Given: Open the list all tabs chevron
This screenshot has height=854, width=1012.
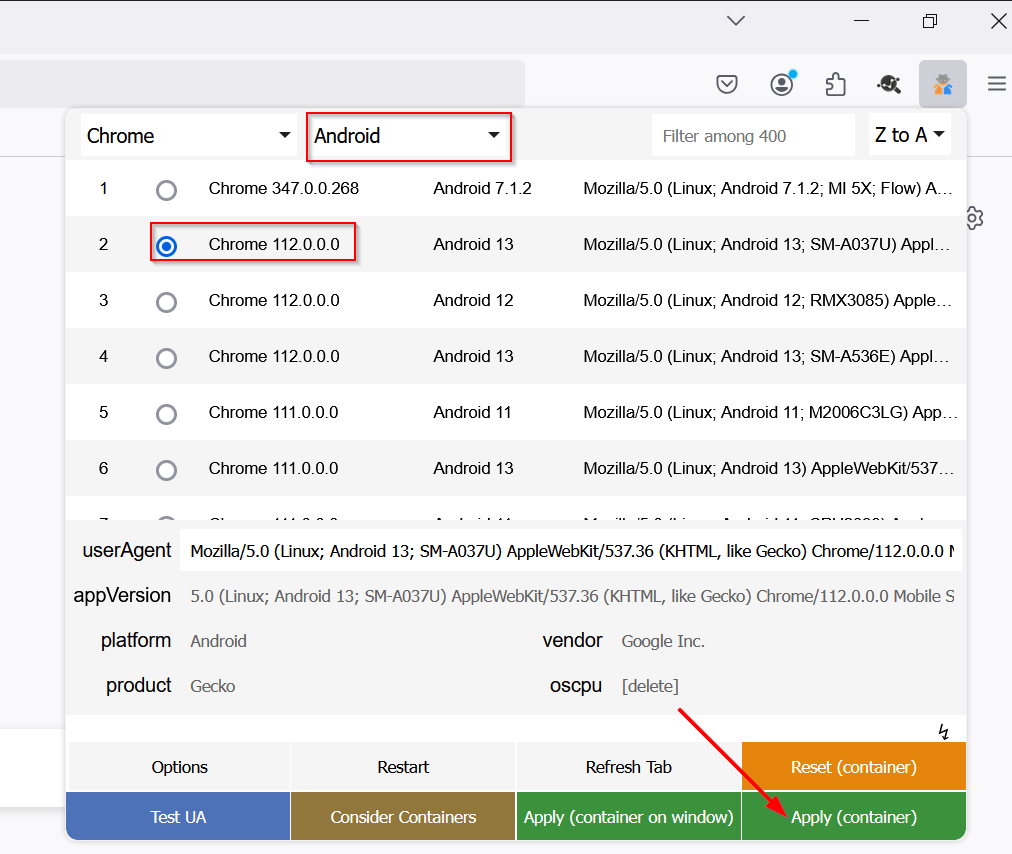Looking at the screenshot, I should pos(736,21).
